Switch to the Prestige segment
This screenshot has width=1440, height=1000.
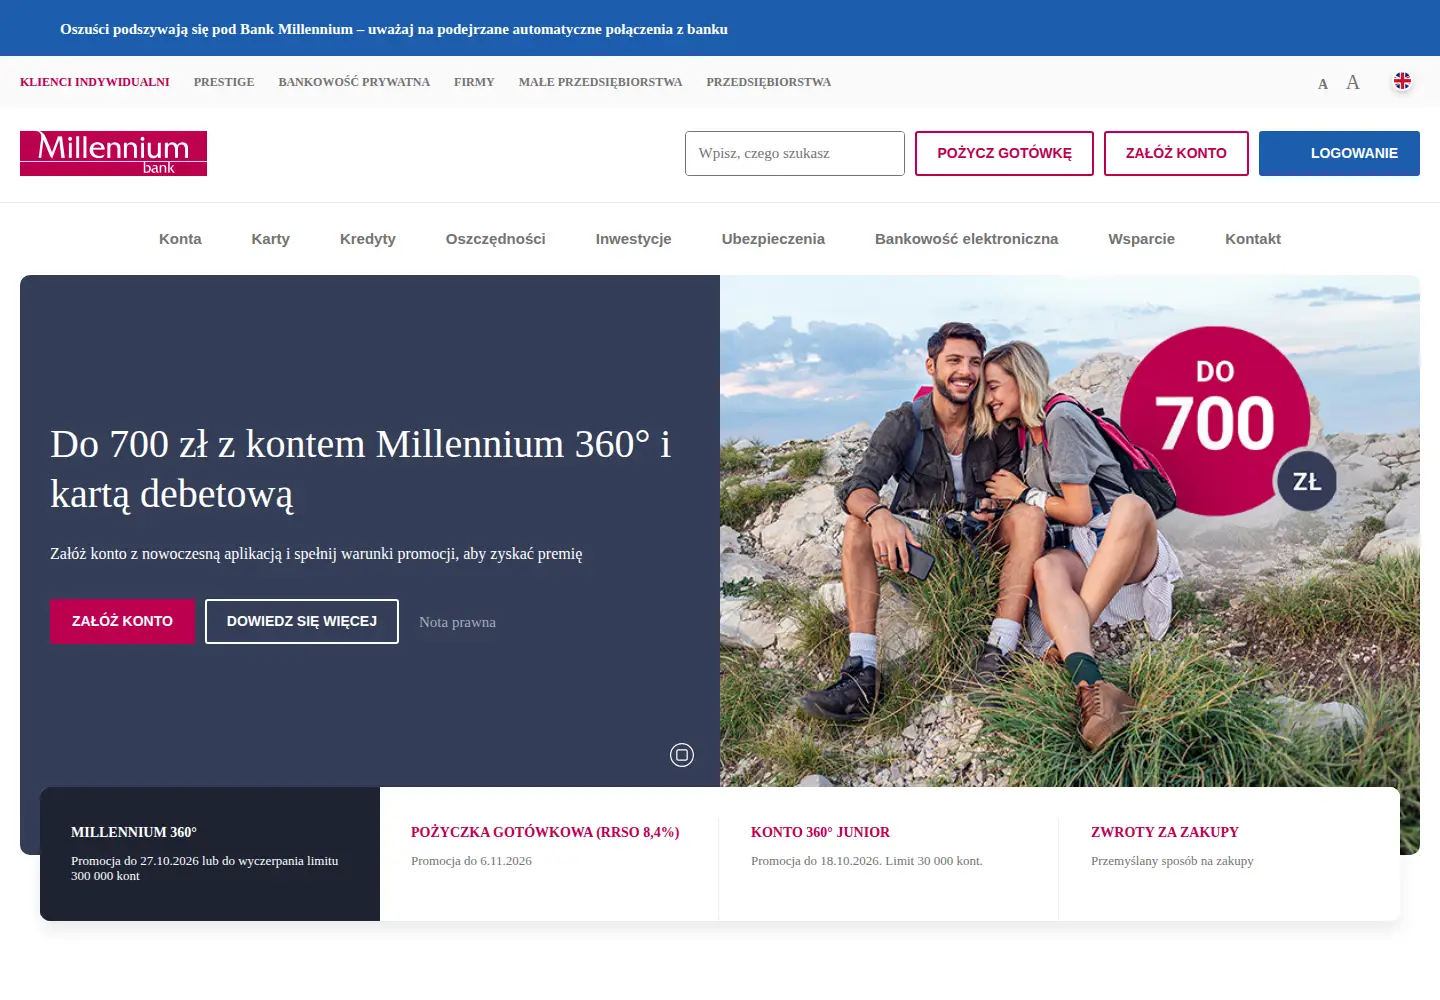click(x=224, y=82)
